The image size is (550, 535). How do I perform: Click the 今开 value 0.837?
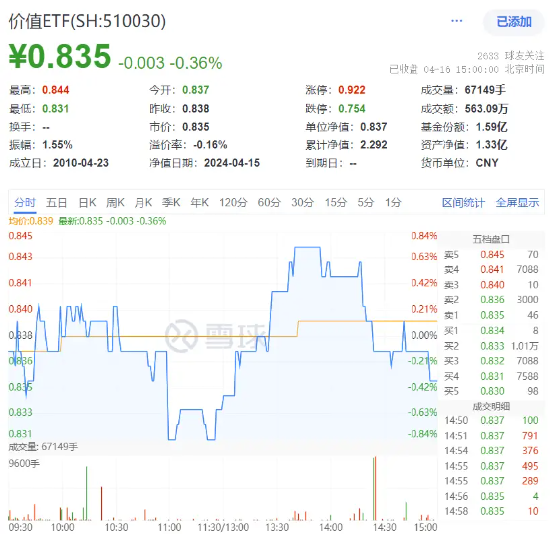point(195,90)
